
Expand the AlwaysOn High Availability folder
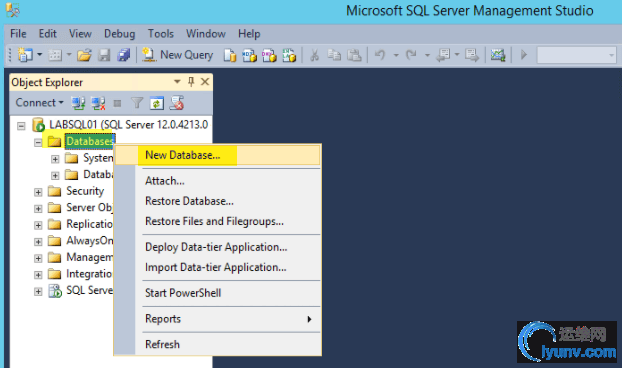point(38,242)
